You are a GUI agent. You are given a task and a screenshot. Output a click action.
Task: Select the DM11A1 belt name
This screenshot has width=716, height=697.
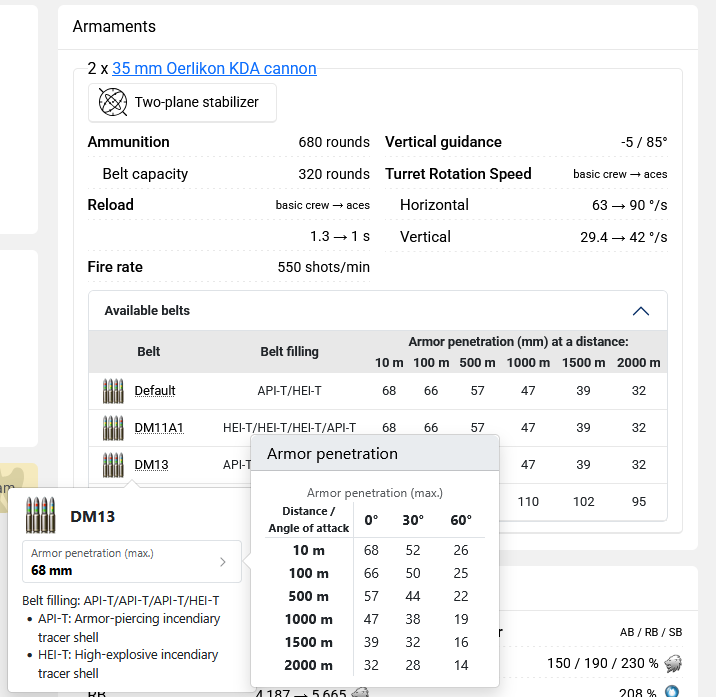tap(159, 428)
